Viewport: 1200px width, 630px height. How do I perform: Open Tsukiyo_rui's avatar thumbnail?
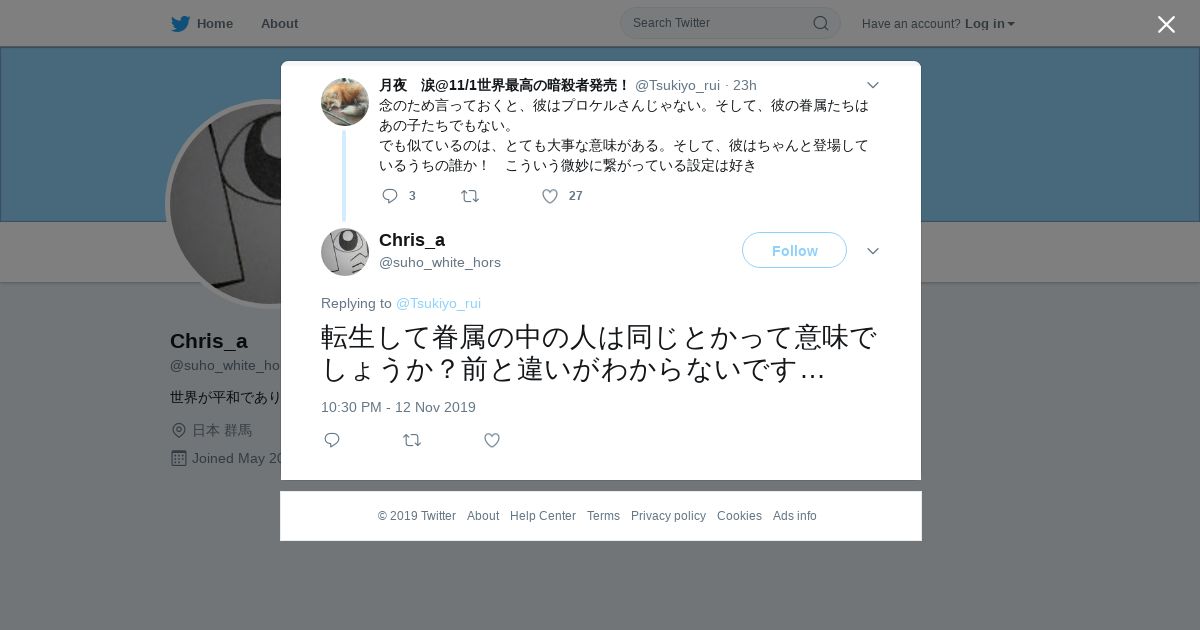[345, 102]
